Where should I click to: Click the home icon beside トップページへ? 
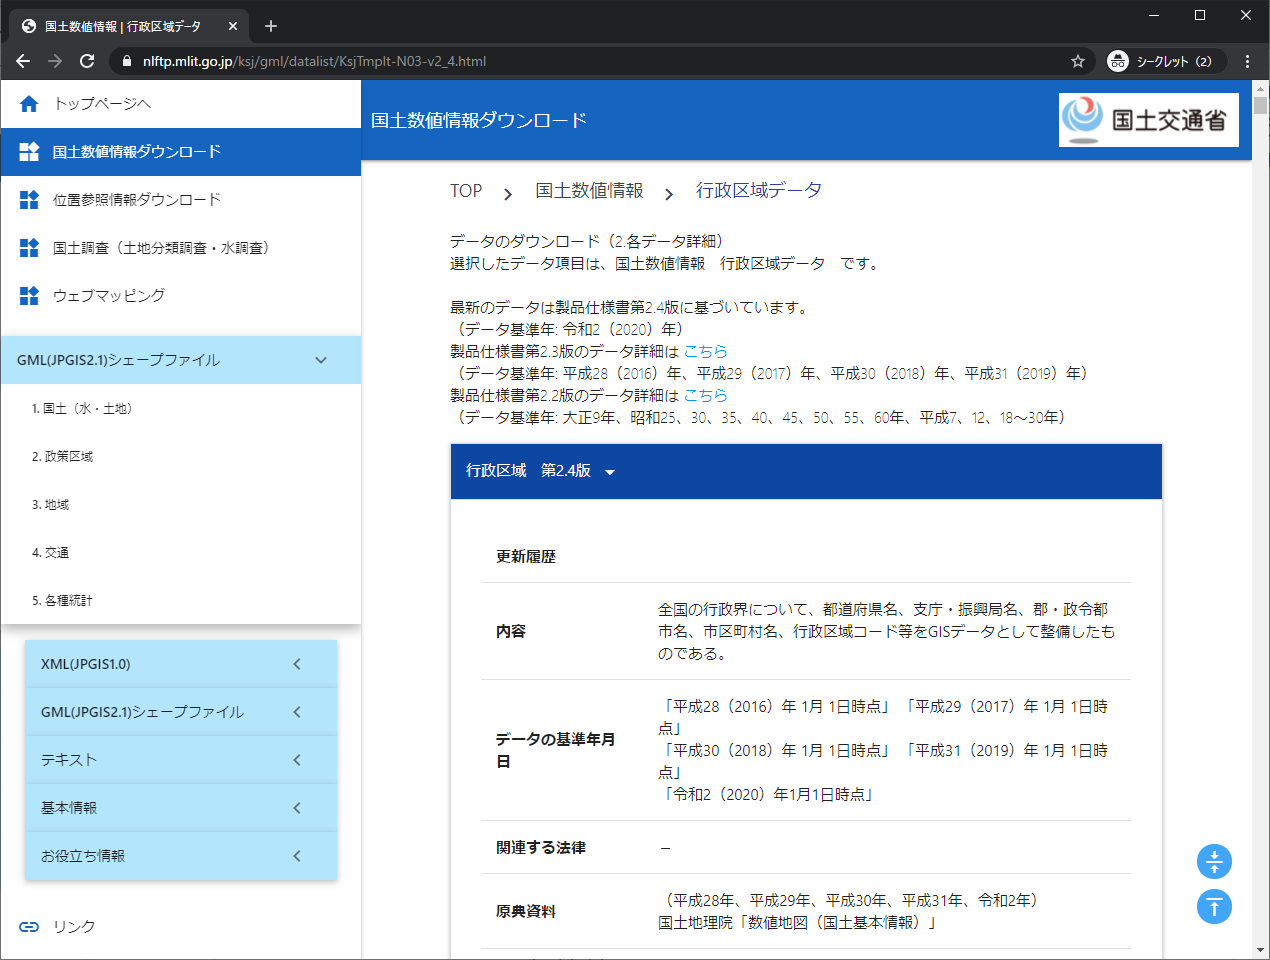29,104
